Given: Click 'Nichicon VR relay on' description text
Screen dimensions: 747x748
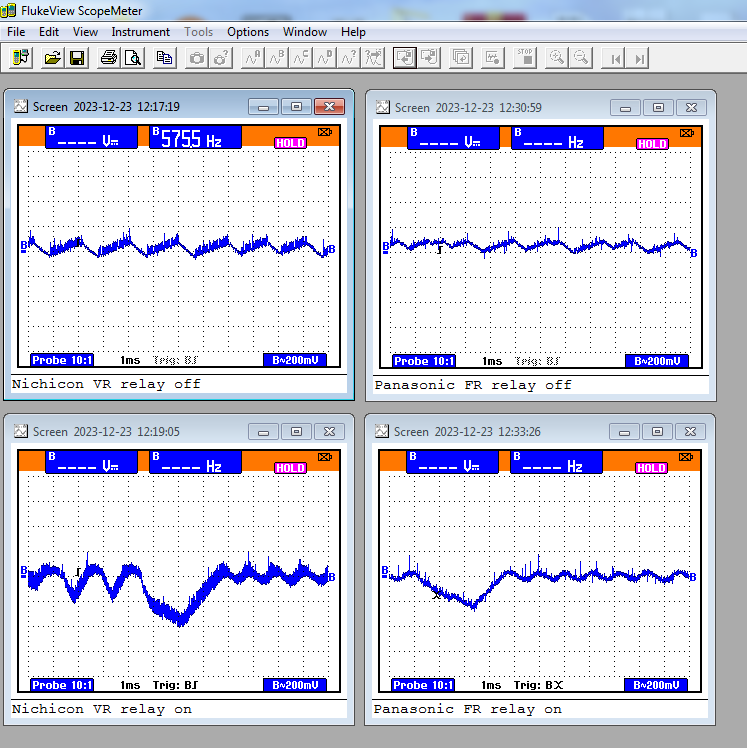Looking at the screenshot, I should pyautogui.click(x=102, y=709).
